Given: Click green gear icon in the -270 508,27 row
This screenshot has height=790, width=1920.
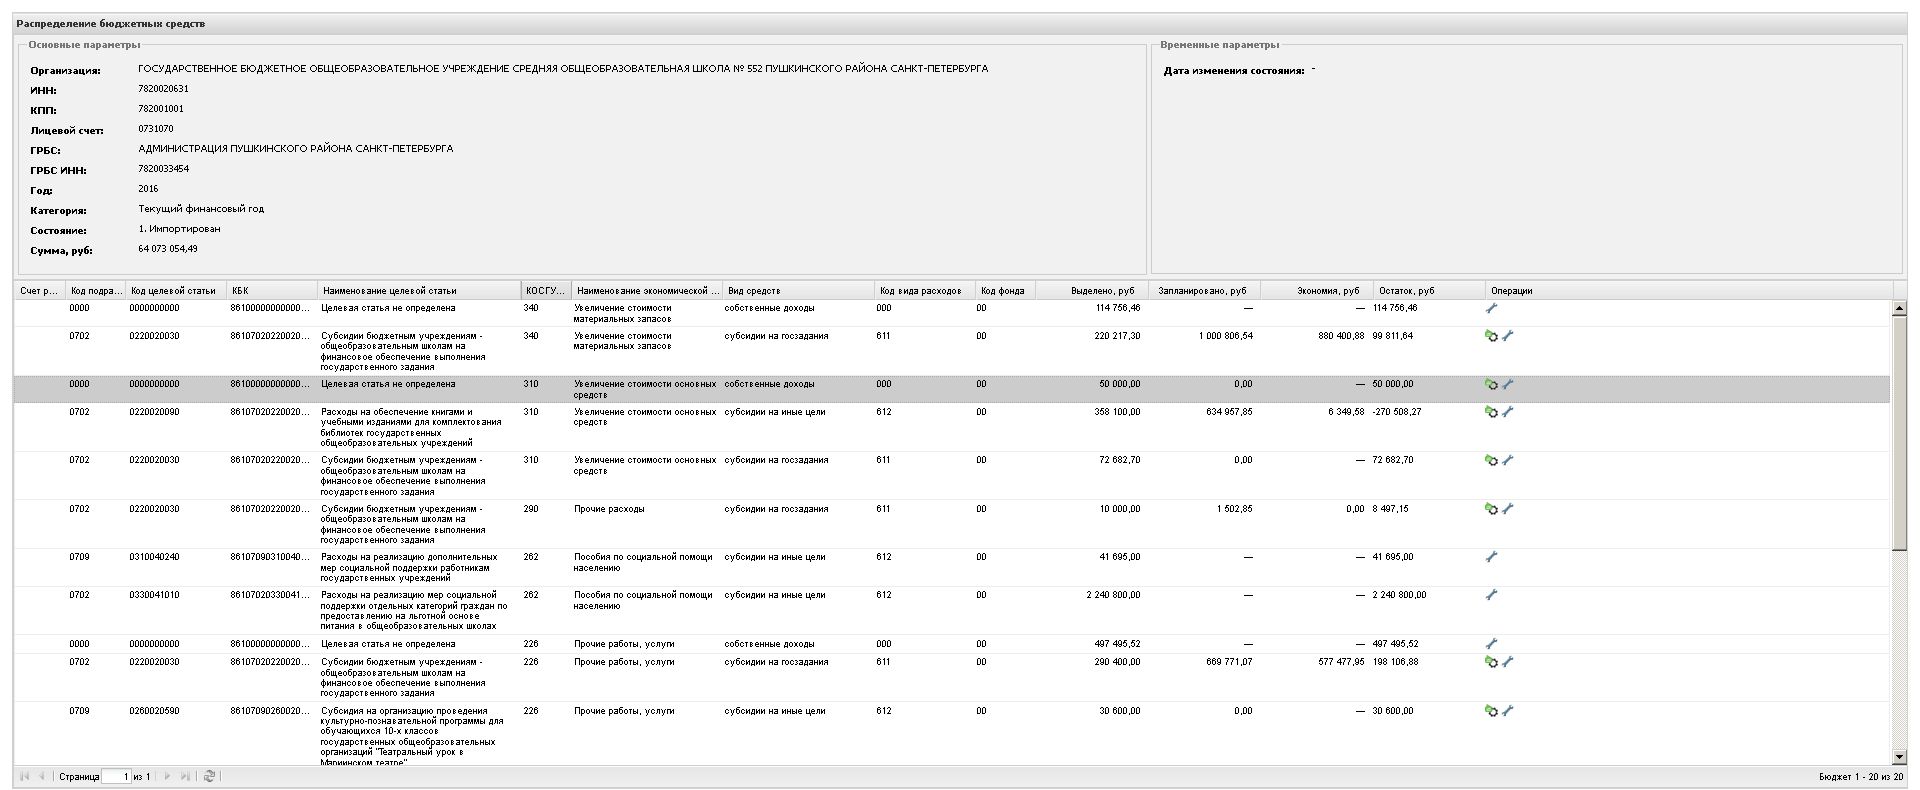Looking at the screenshot, I should pos(1491,412).
